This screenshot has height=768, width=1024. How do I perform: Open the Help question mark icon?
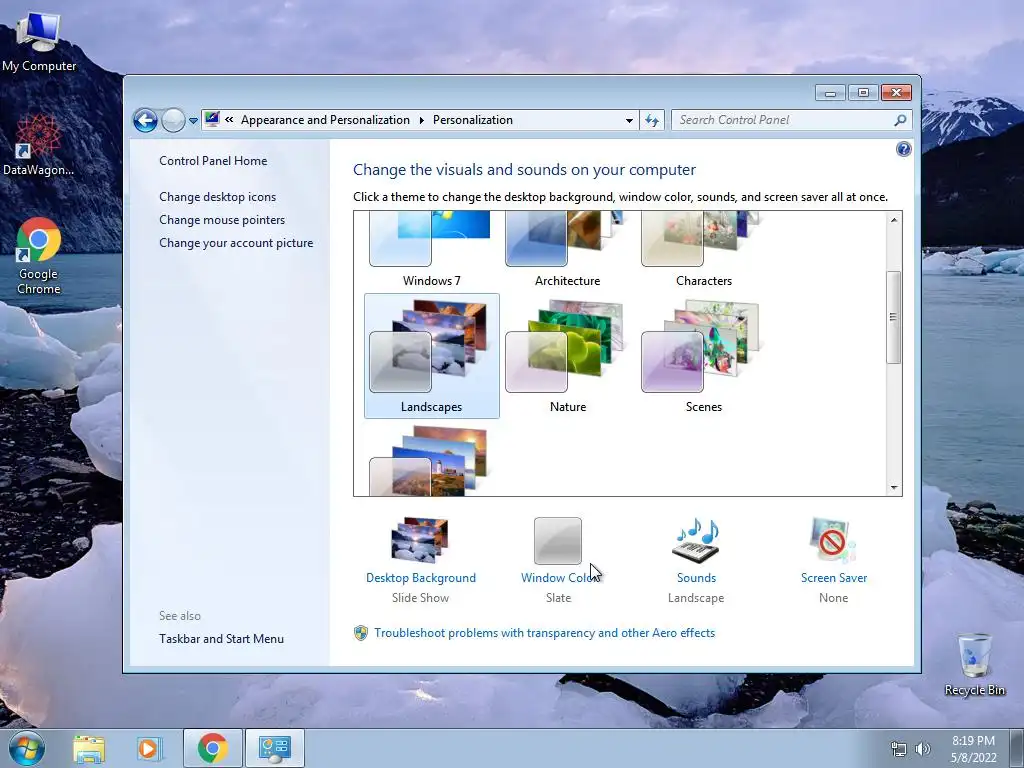903,150
